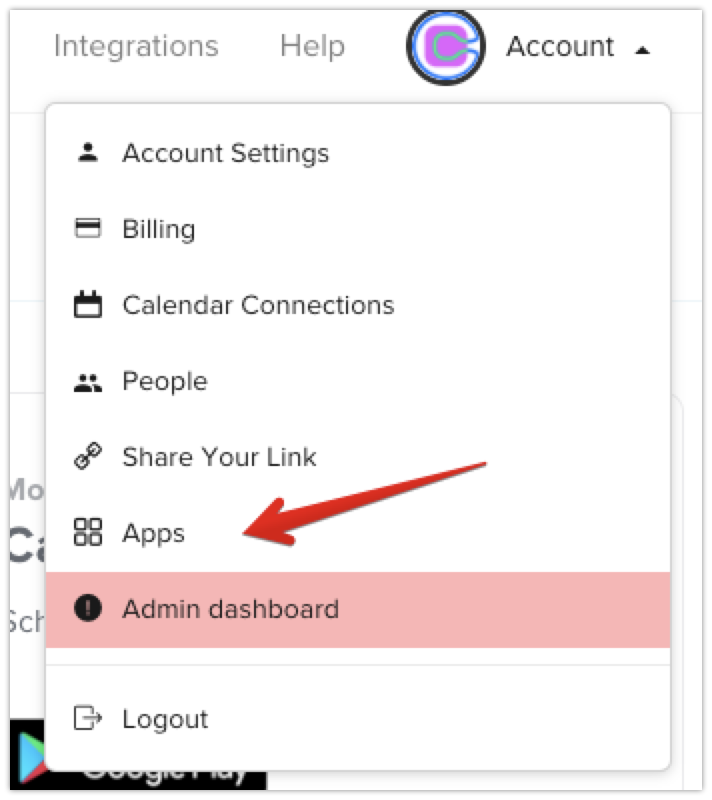Open Calendar Connections menu item
The height and width of the screenshot is (800, 712).
358,305
